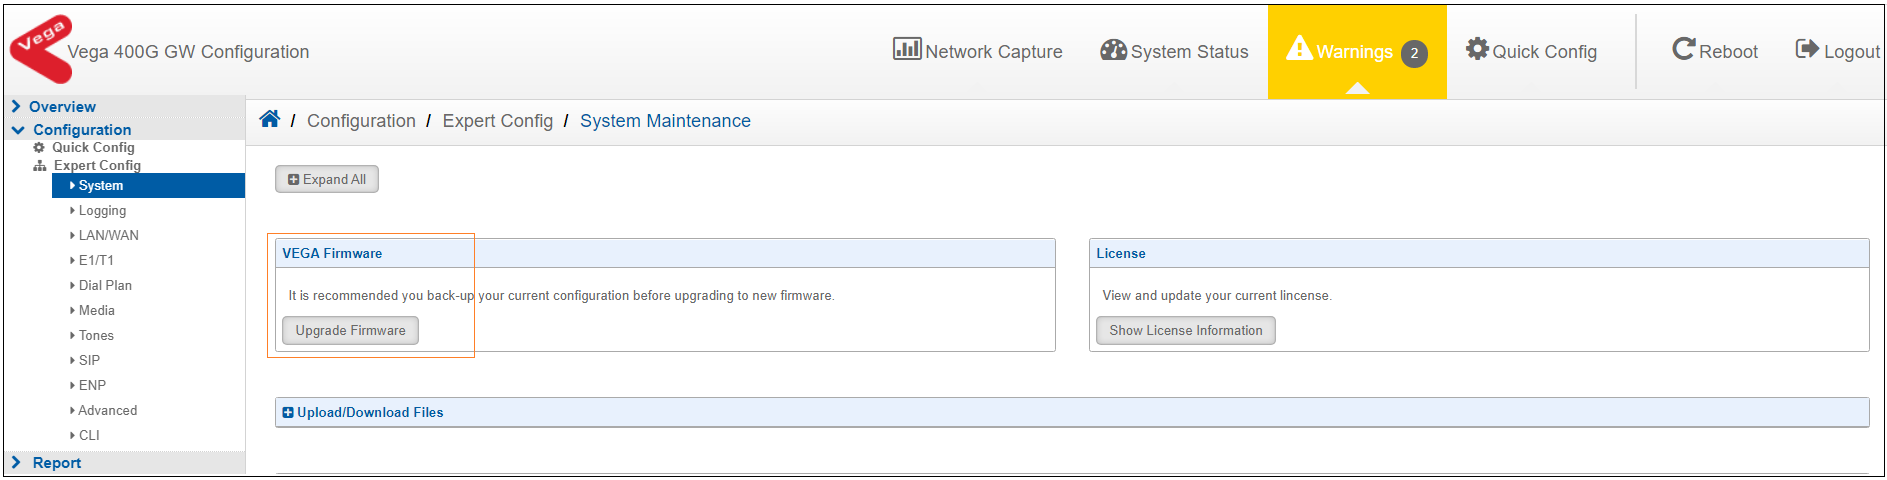1887x480 pixels.
Task: Click the warnings count badge showing 2
Action: click(x=1414, y=53)
